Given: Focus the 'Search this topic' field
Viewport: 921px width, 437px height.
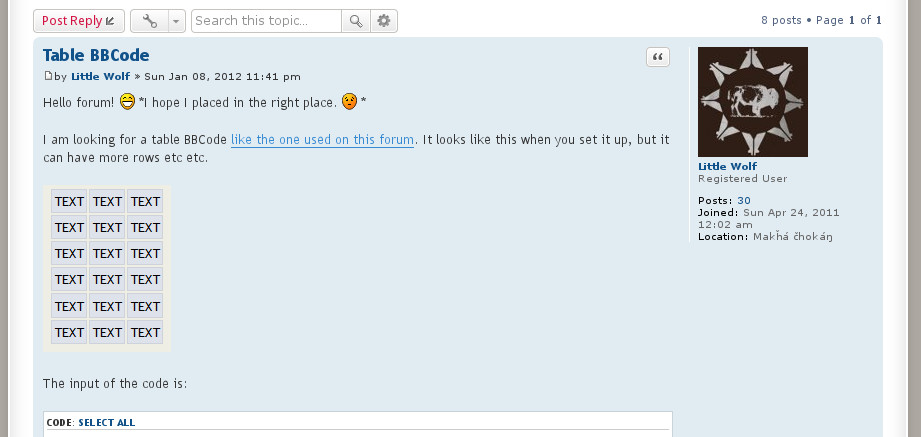Looking at the screenshot, I should [267, 21].
